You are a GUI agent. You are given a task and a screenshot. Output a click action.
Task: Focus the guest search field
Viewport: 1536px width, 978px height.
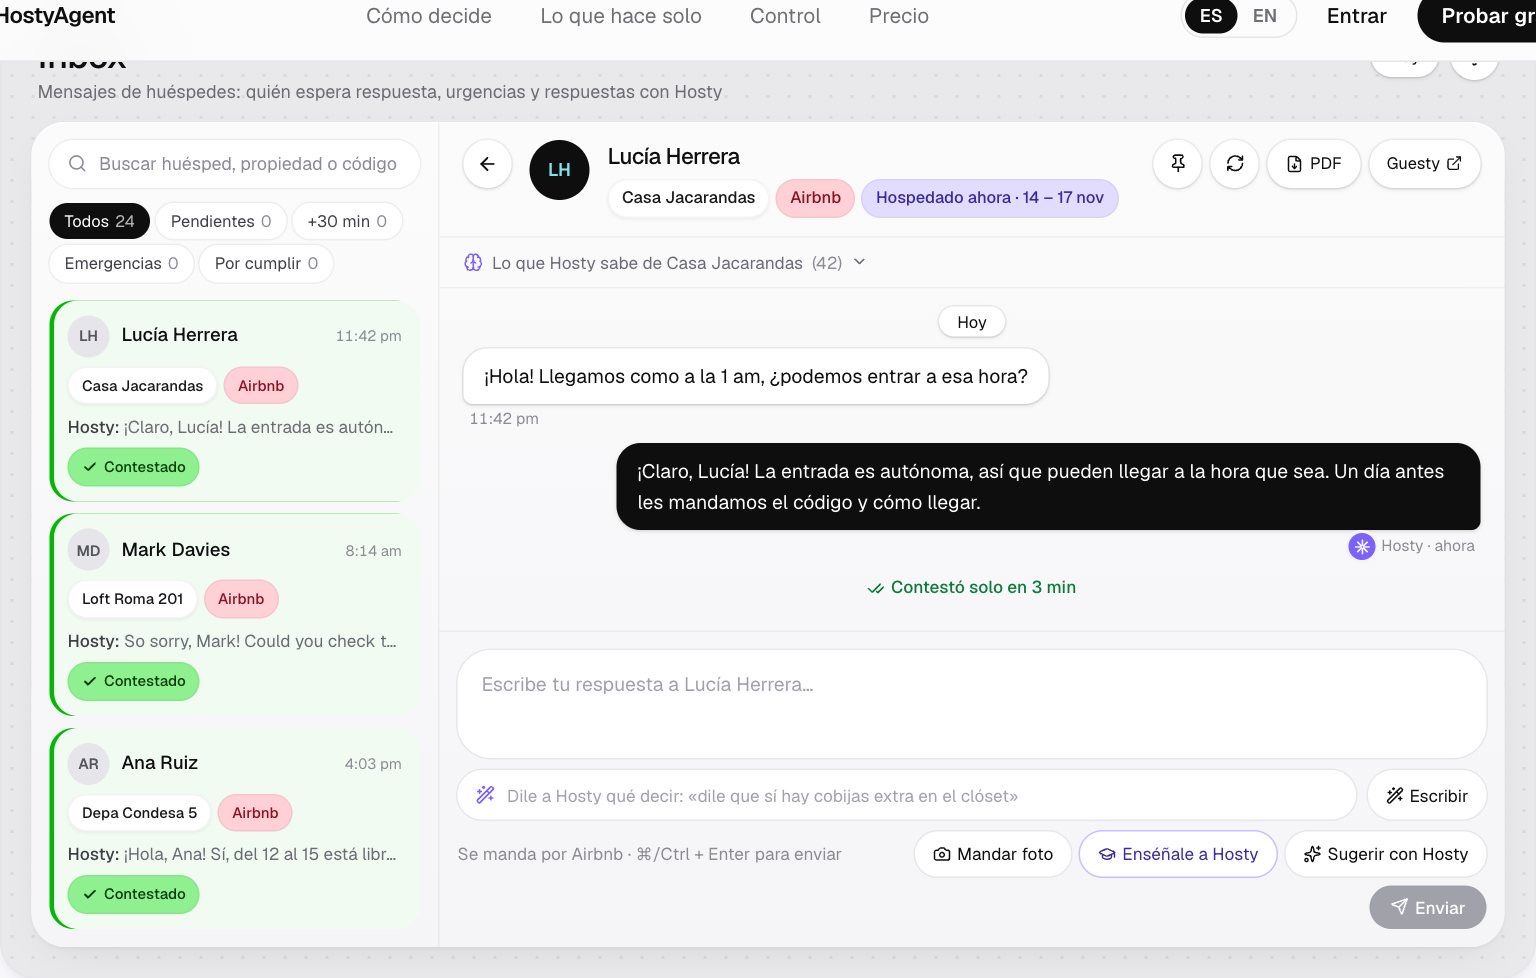pos(235,164)
